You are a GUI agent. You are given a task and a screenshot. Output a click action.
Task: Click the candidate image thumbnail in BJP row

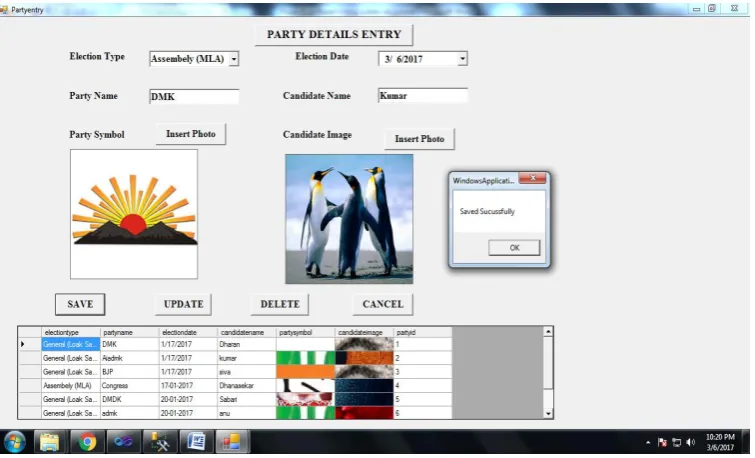[364, 372]
